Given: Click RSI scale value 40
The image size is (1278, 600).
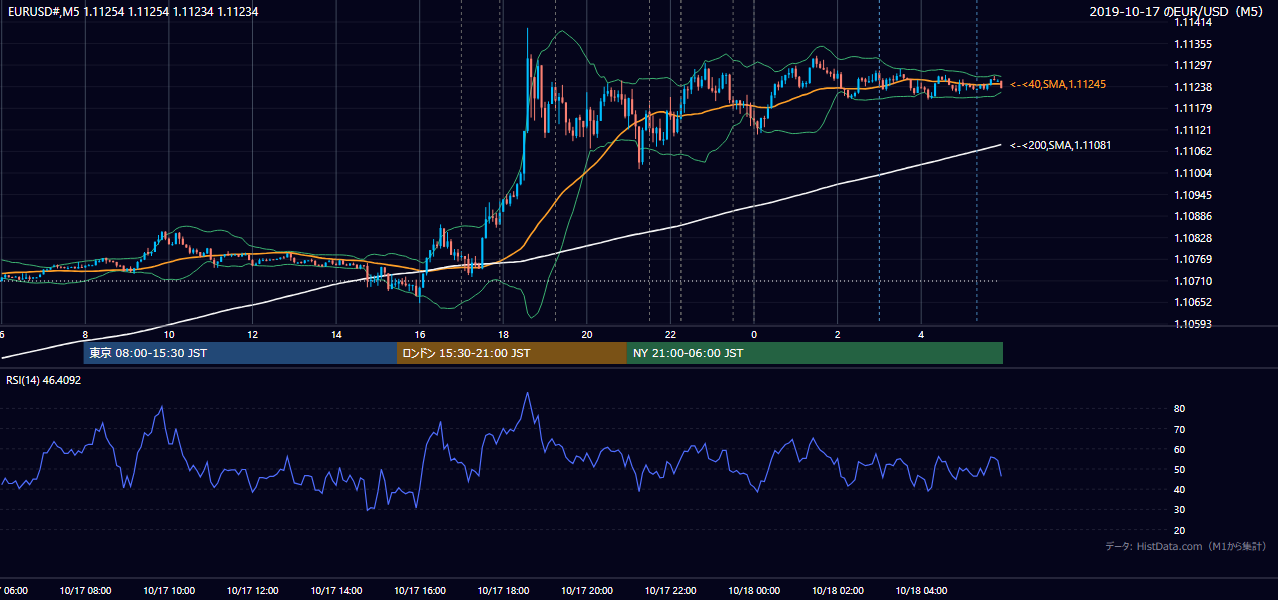Looking at the screenshot, I should 1180,489.
